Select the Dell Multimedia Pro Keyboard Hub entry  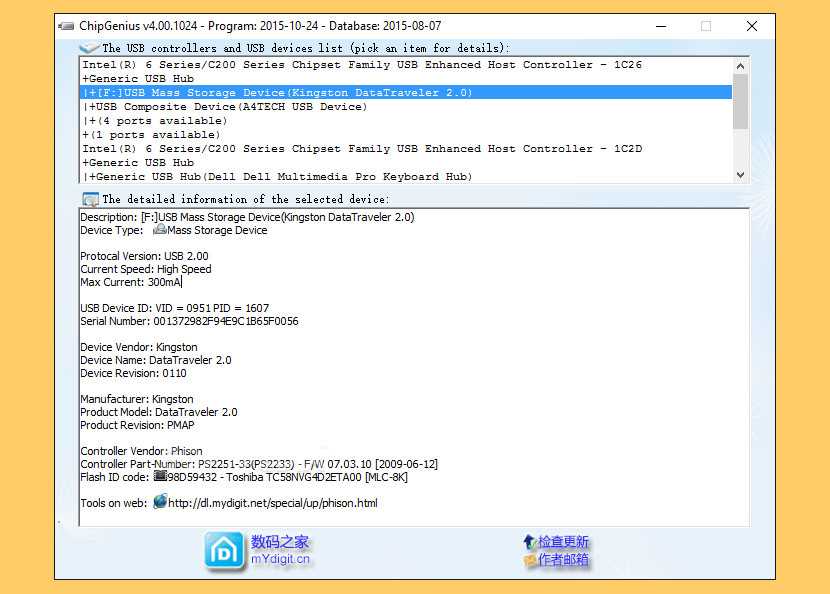(279, 177)
